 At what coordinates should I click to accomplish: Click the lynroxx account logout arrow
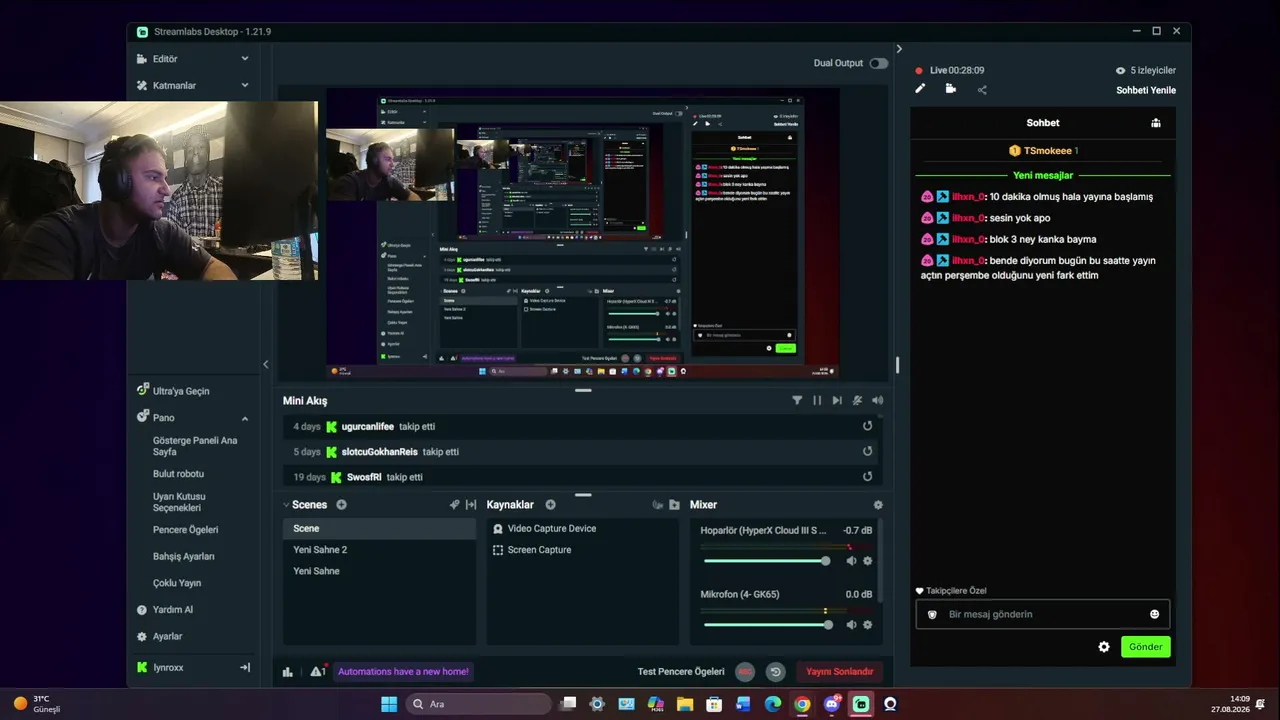coord(245,667)
